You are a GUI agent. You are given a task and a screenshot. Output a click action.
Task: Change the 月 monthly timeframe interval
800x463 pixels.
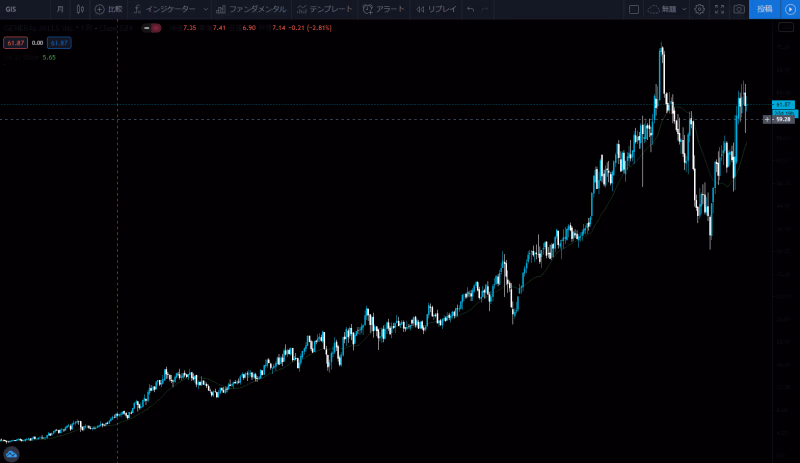tap(60, 9)
